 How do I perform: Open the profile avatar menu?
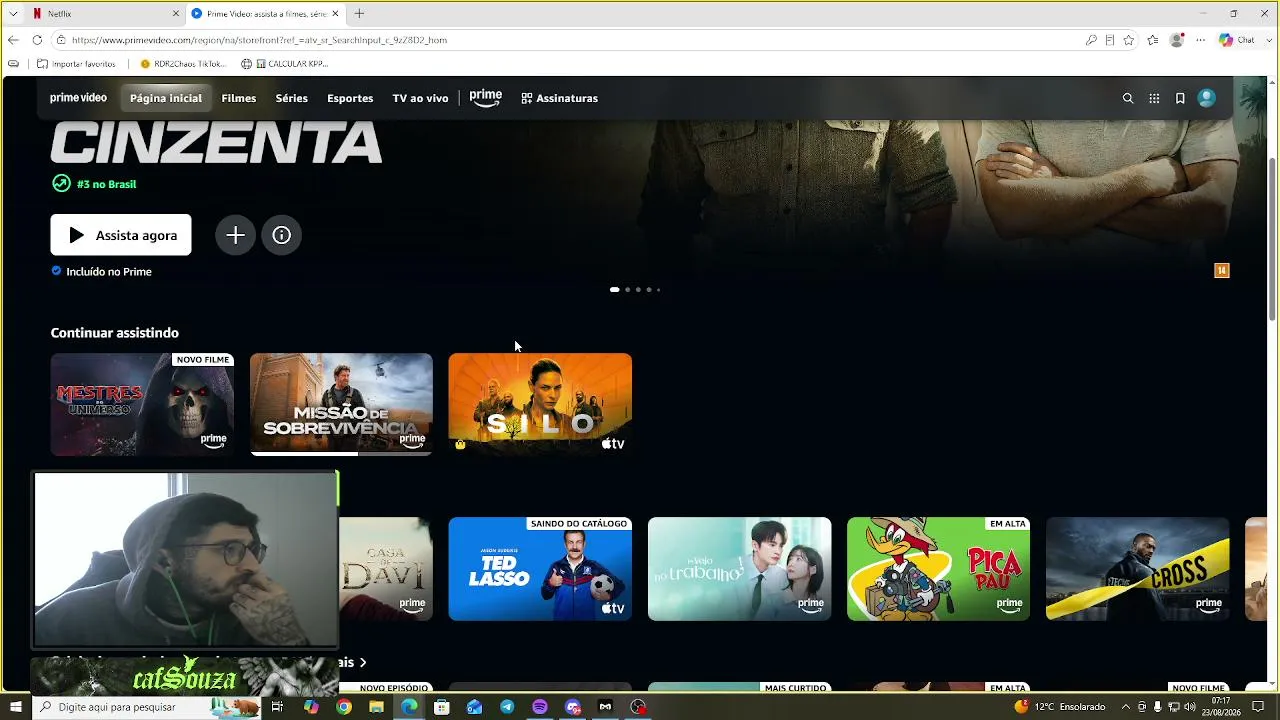1207,98
